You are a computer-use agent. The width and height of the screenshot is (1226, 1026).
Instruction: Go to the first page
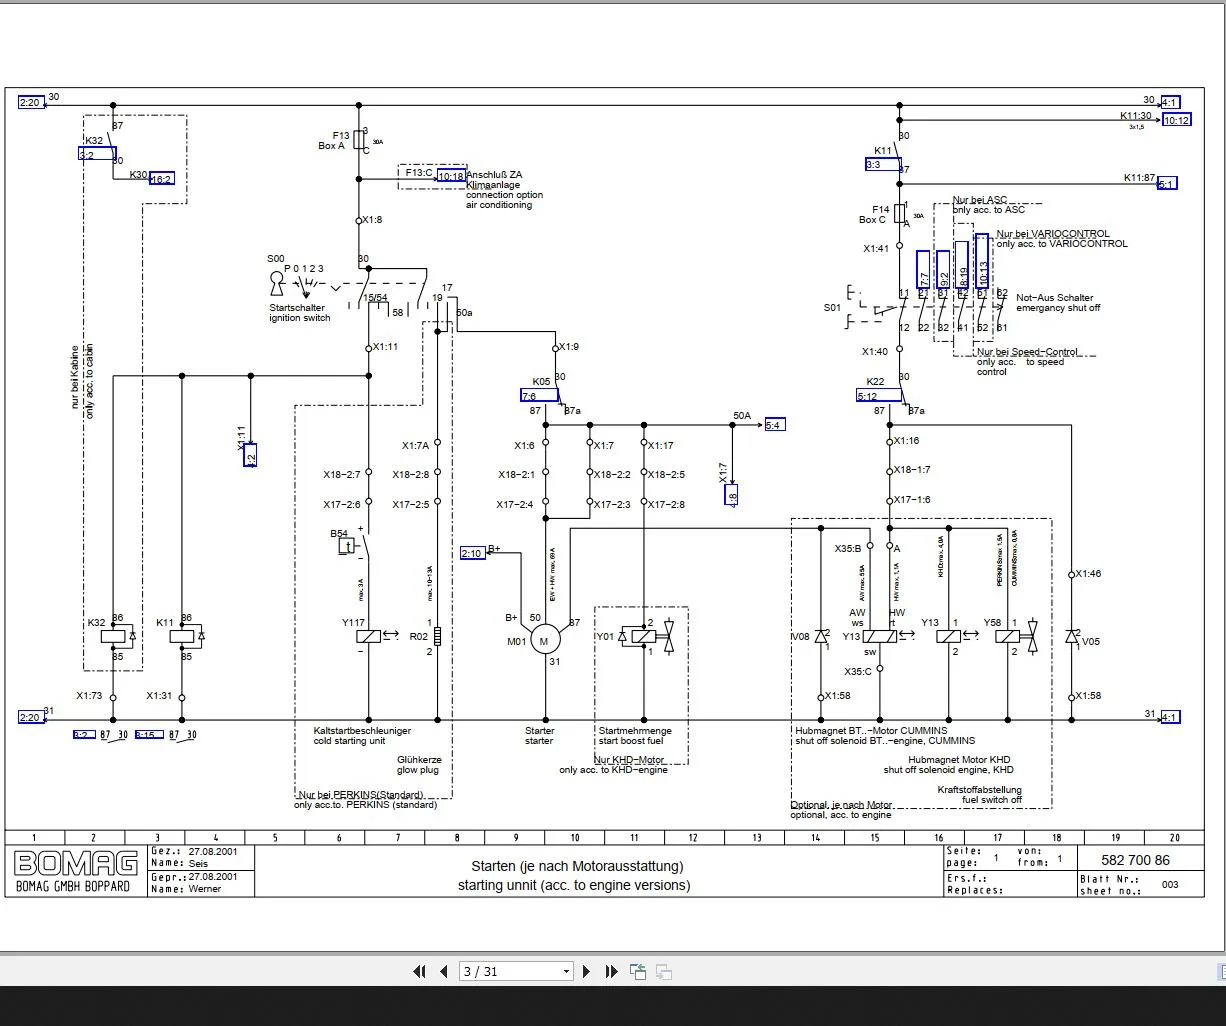click(x=420, y=971)
